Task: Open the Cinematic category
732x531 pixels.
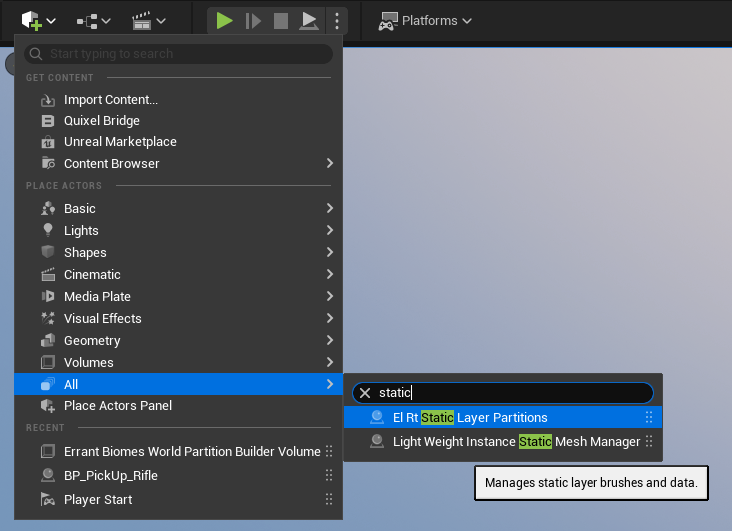Action: click(x=178, y=274)
